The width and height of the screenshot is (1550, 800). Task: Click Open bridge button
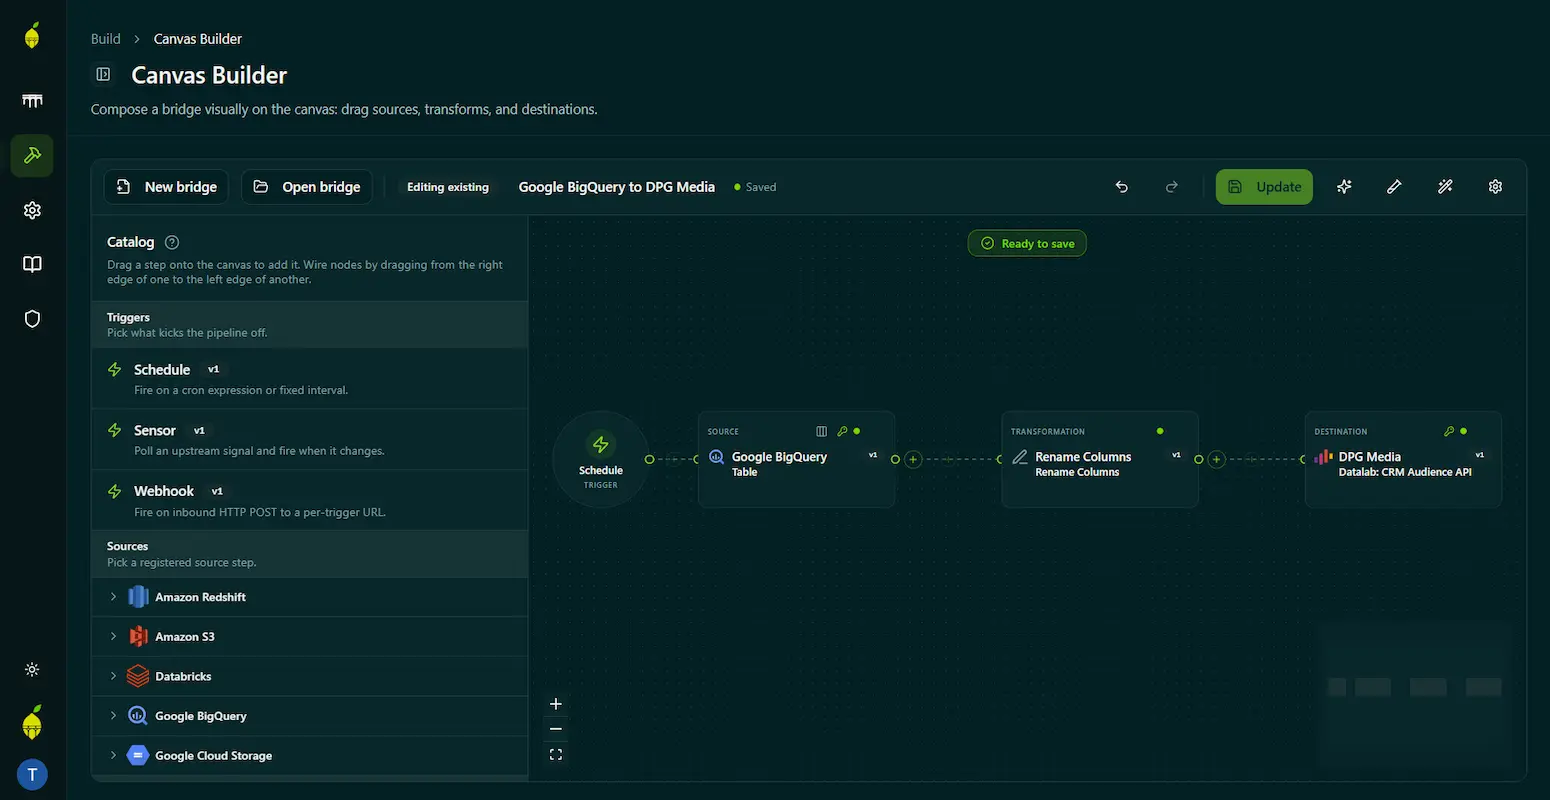point(307,187)
